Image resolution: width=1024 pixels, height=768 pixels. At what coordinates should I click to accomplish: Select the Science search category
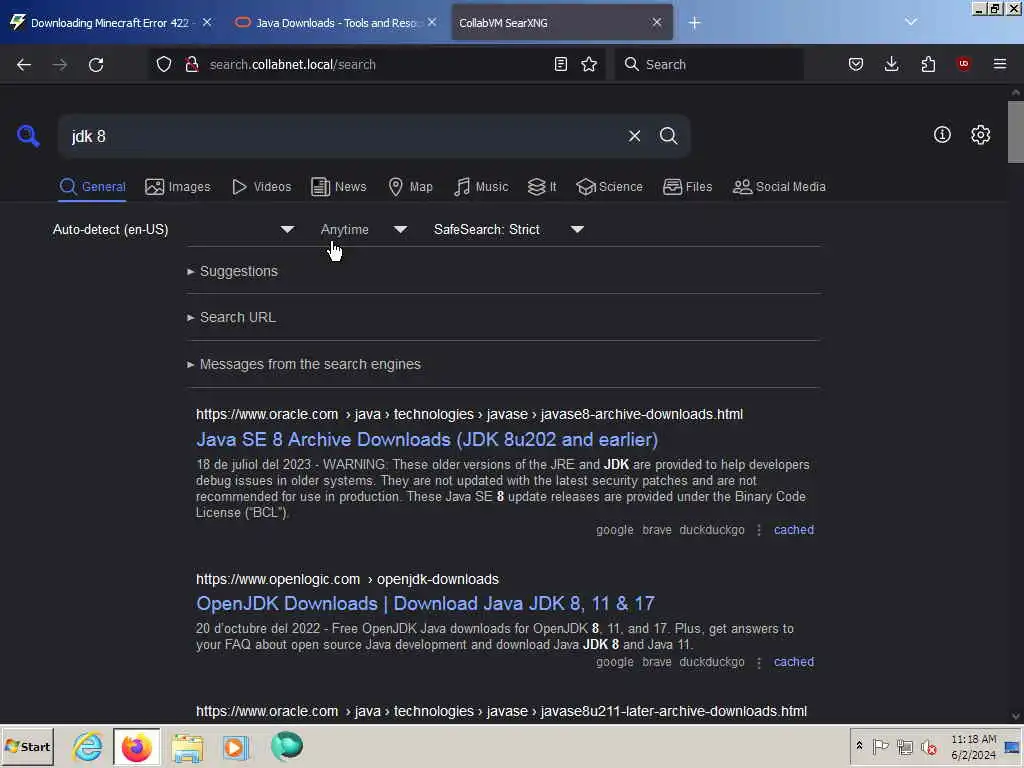pos(609,187)
